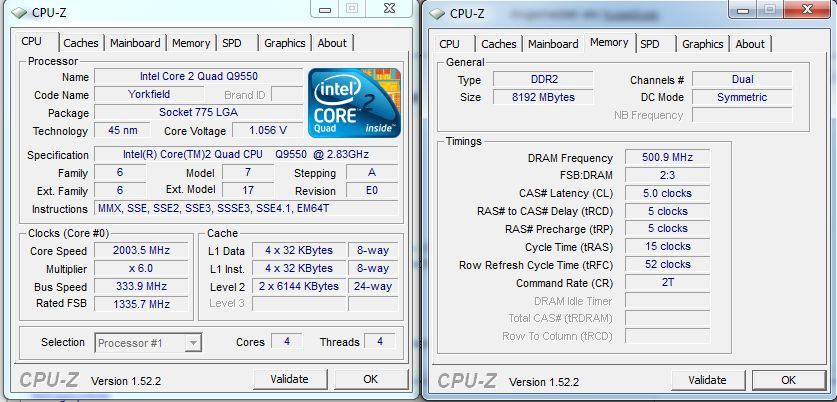Screen dimensions: 837x402
Task: Click the Rated FSB value 1335.7 MHz
Action: pyautogui.click(x=141, y=304)
